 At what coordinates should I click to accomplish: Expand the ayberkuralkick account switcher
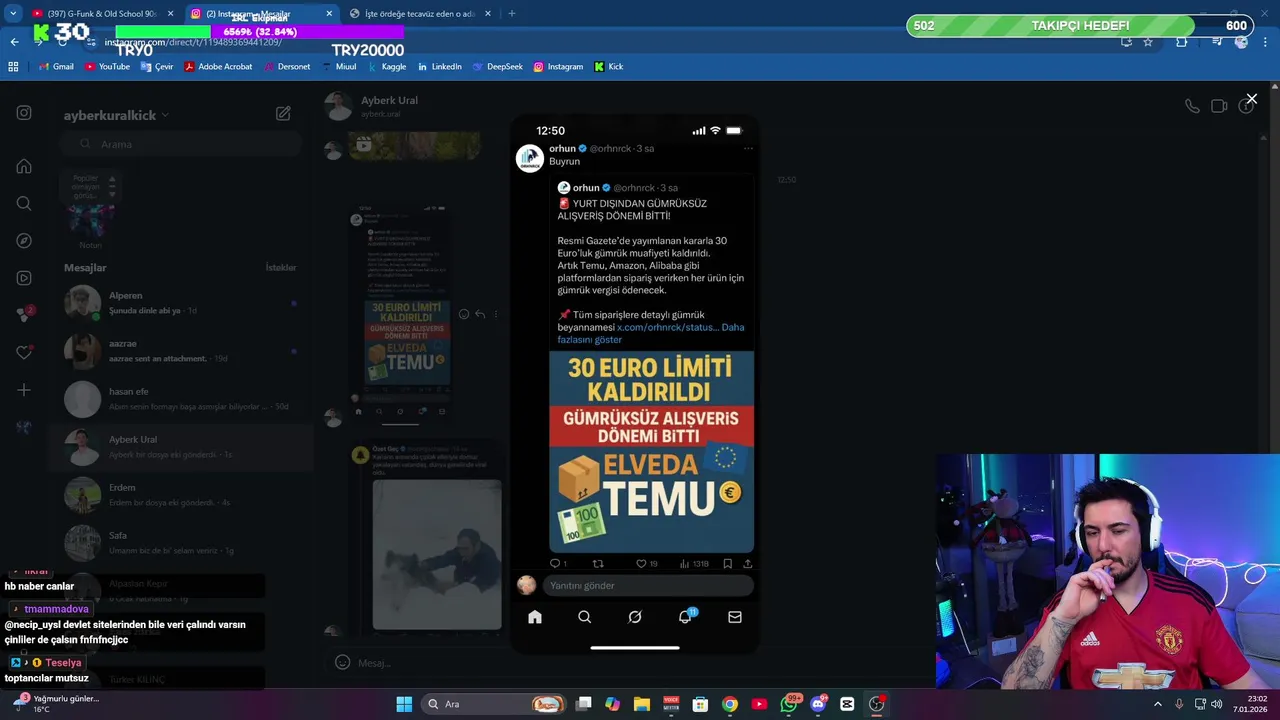pyautogui.click(x=116, y=115)
